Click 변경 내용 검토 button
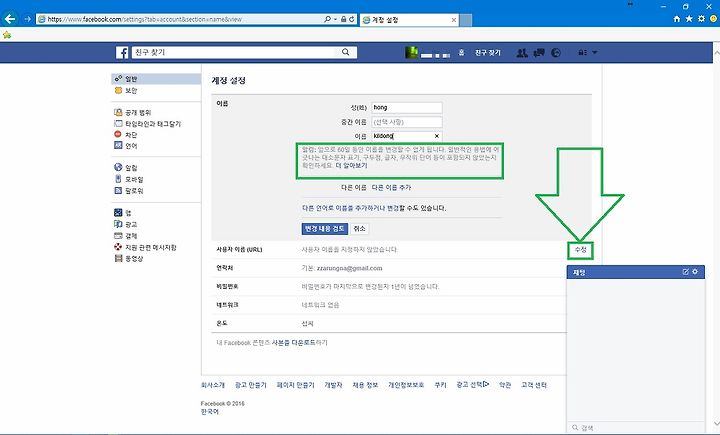This screenshot has width=720, height=435. click(x=325, y=229)
